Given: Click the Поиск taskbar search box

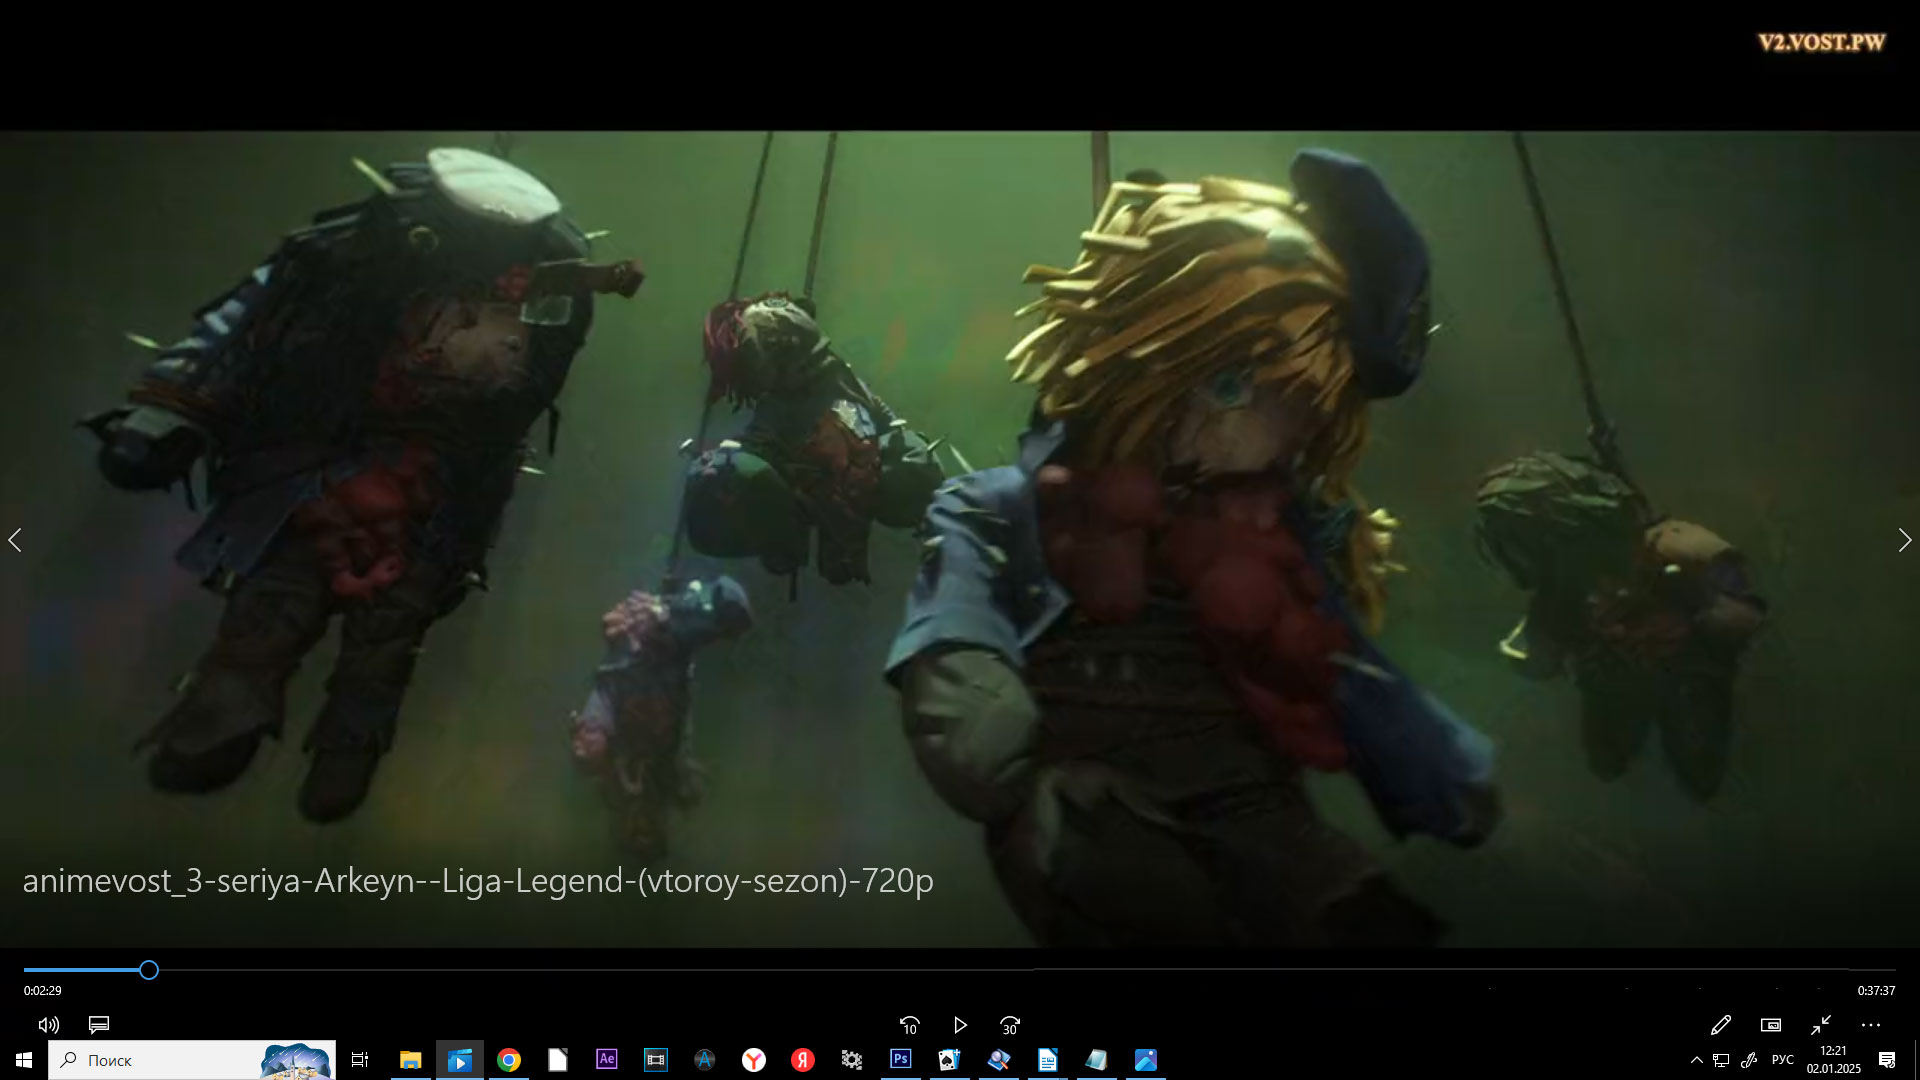Looking at the screenshot, I should pos(192,1060).
